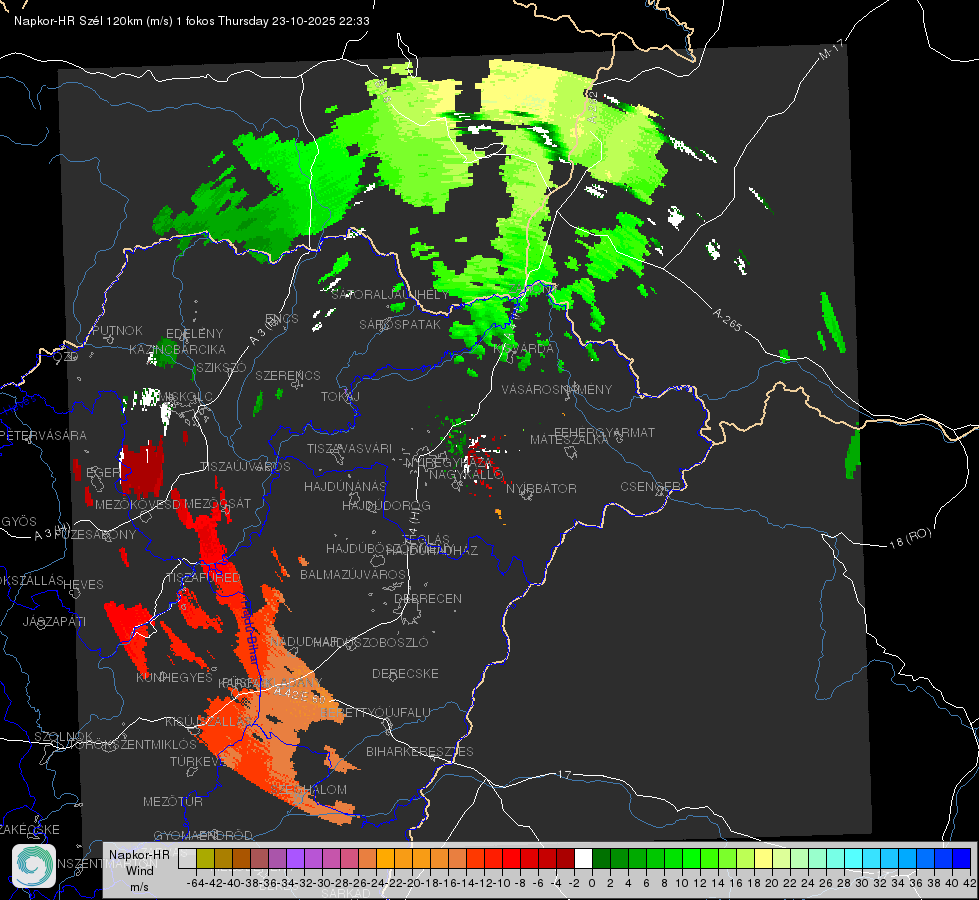Click the EDELÉNY town label

[194, 334]
